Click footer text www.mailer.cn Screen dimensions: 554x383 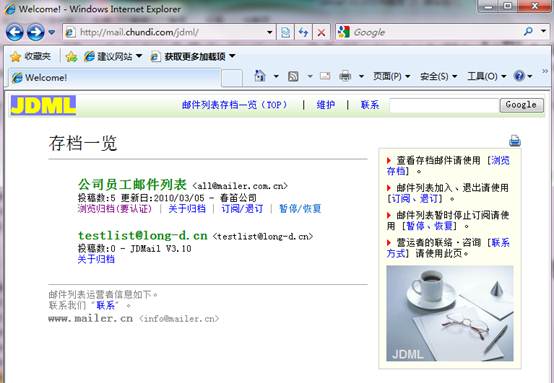90,318
